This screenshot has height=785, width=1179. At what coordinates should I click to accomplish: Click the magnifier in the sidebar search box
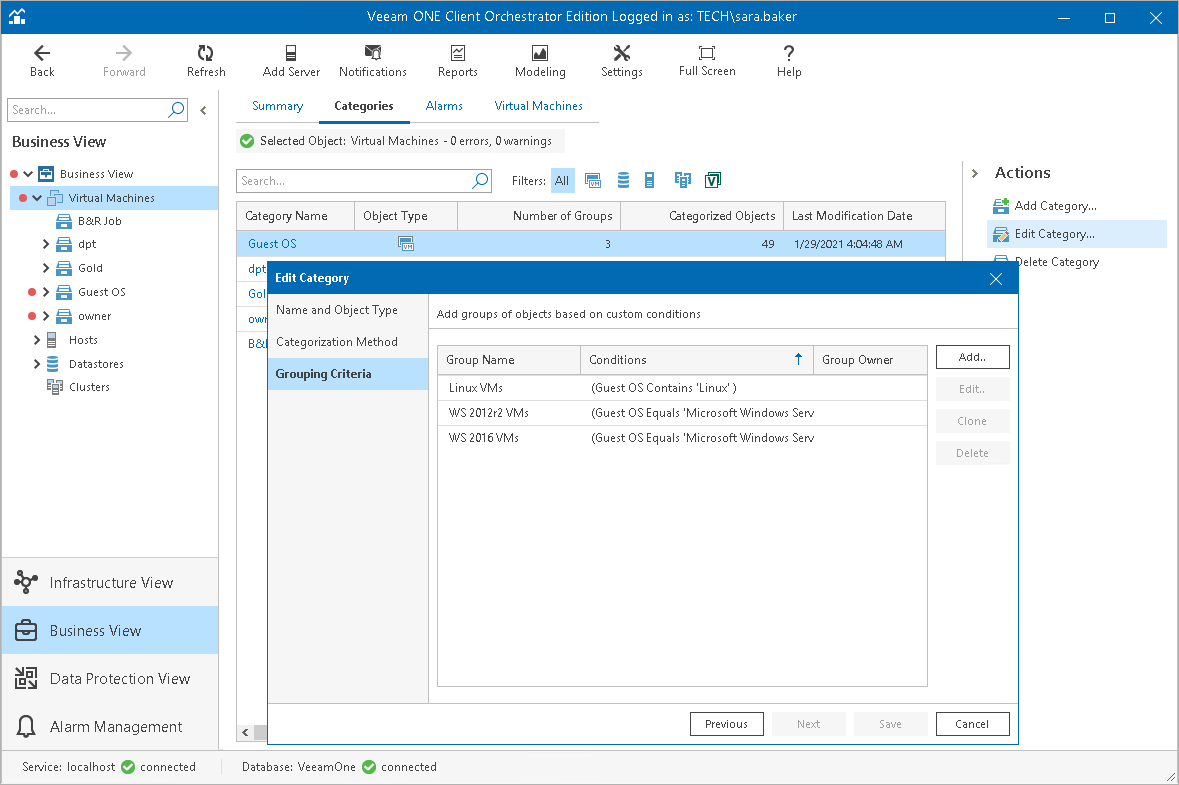tap(176, 110)
